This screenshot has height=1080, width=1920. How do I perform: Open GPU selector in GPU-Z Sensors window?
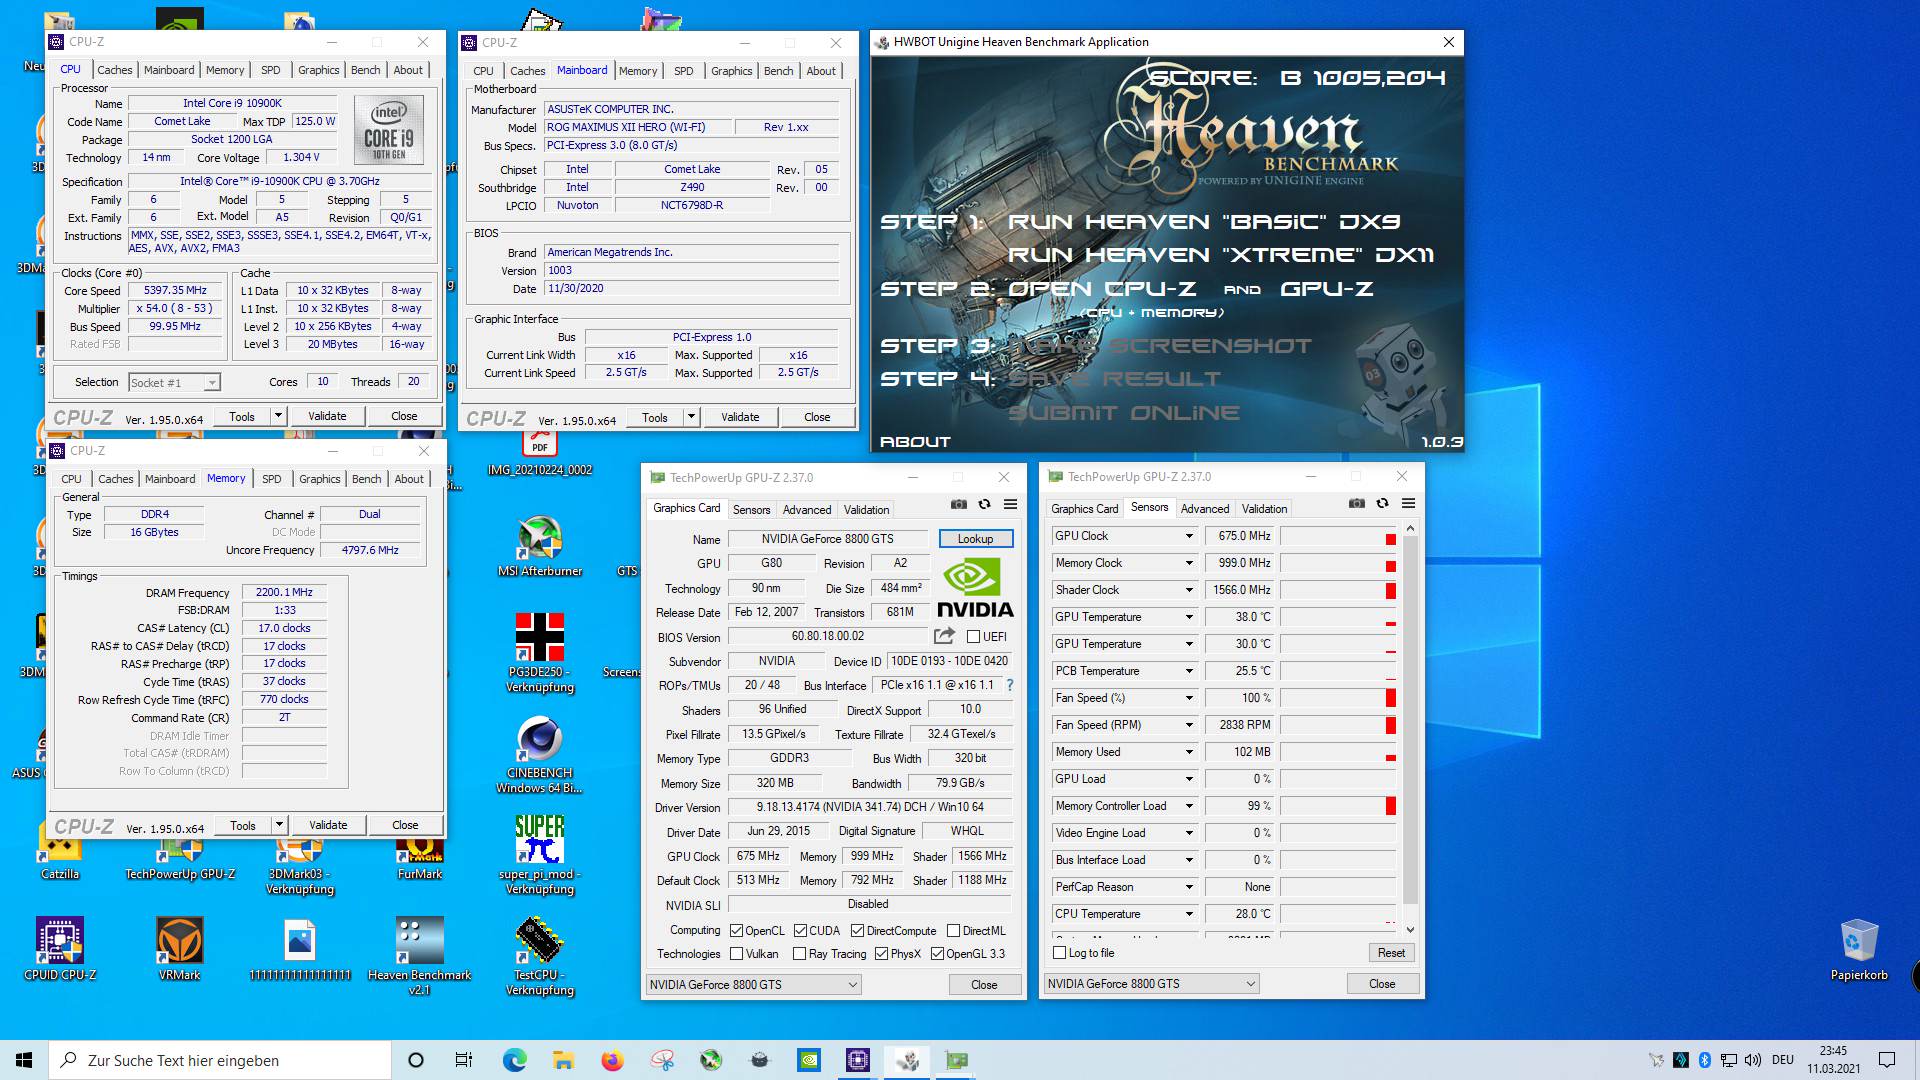click(1151, 984)
